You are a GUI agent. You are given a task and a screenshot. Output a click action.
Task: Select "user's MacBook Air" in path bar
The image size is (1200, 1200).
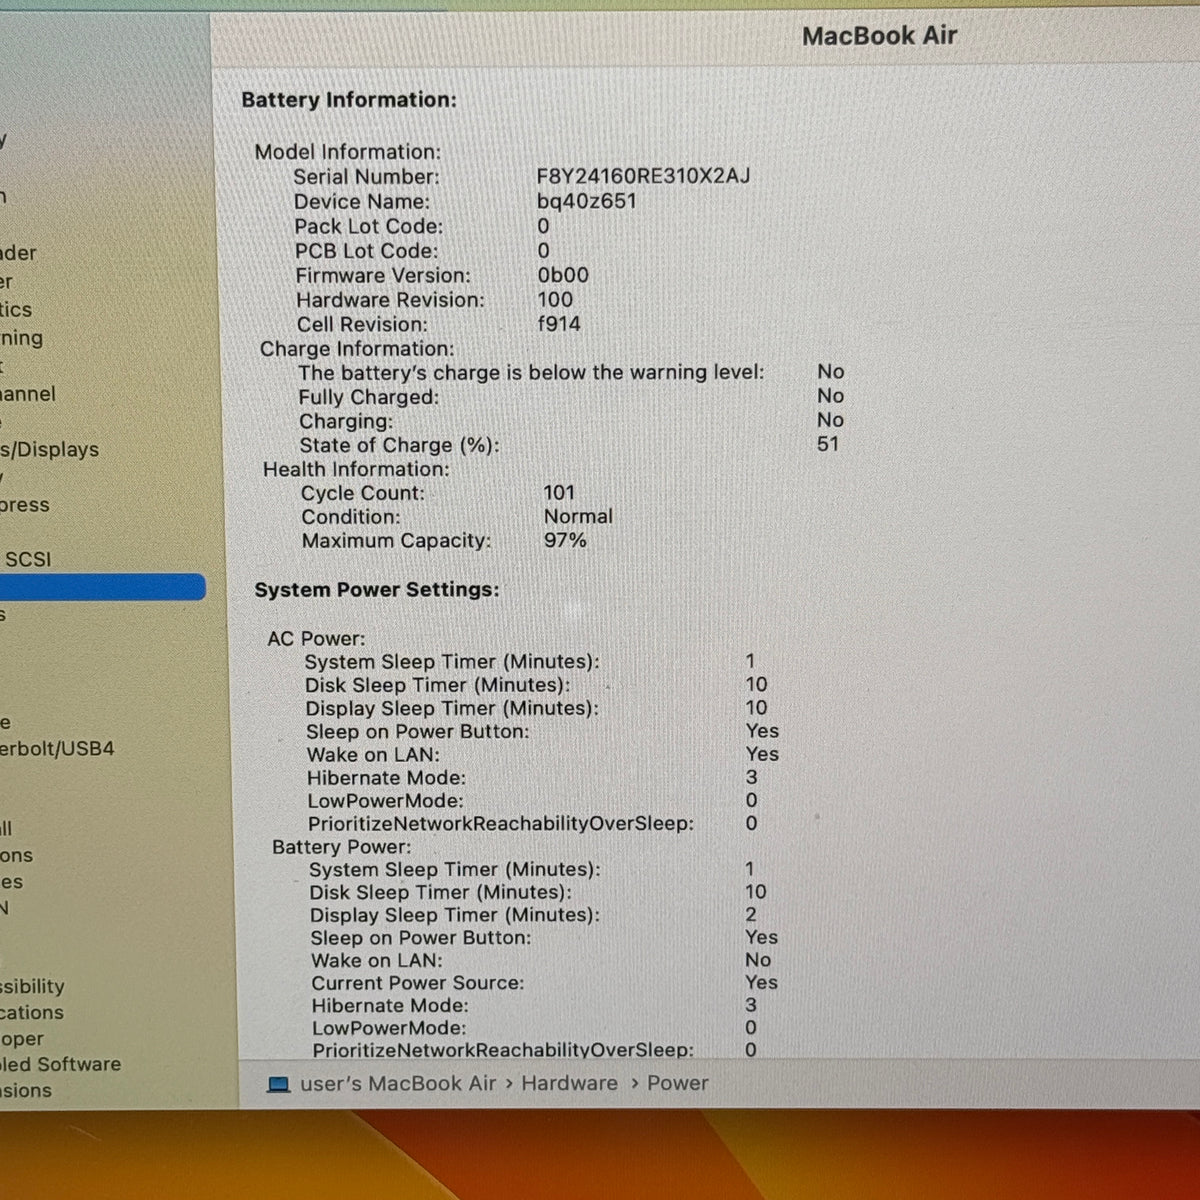pyautogui.click(x=398, y=1084)
